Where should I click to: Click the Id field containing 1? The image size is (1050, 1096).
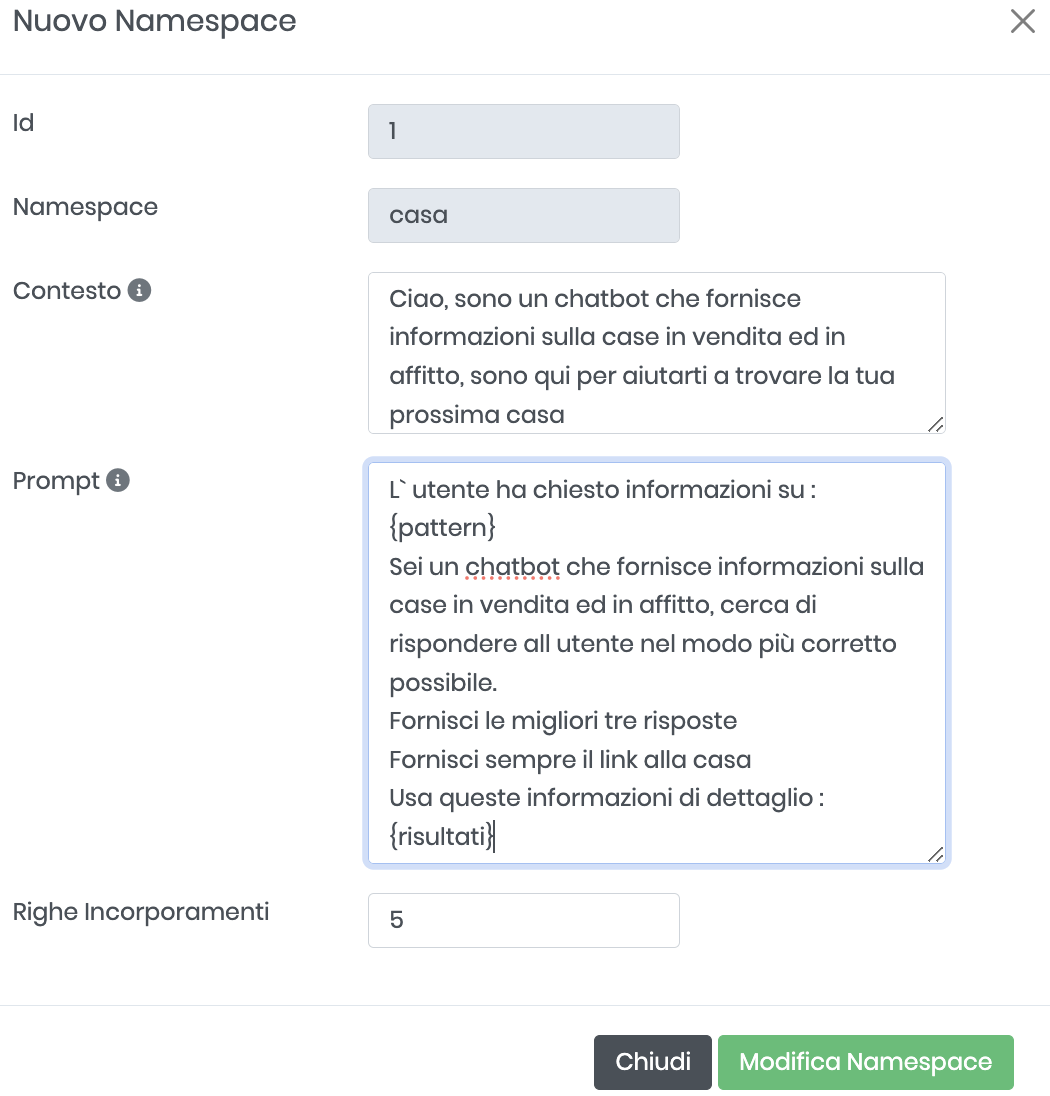coord(523,132)
